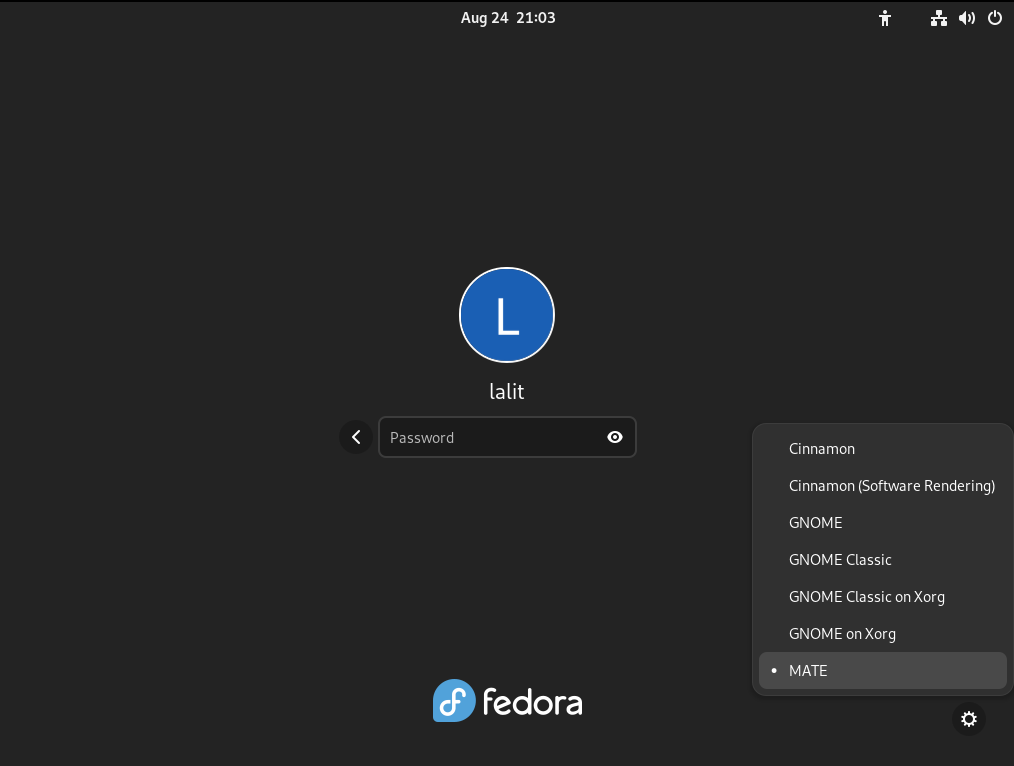Open the session chooser gear icon
Image resolution: width=1014 pixels, height=766 pixels.
tap(968, 719)
